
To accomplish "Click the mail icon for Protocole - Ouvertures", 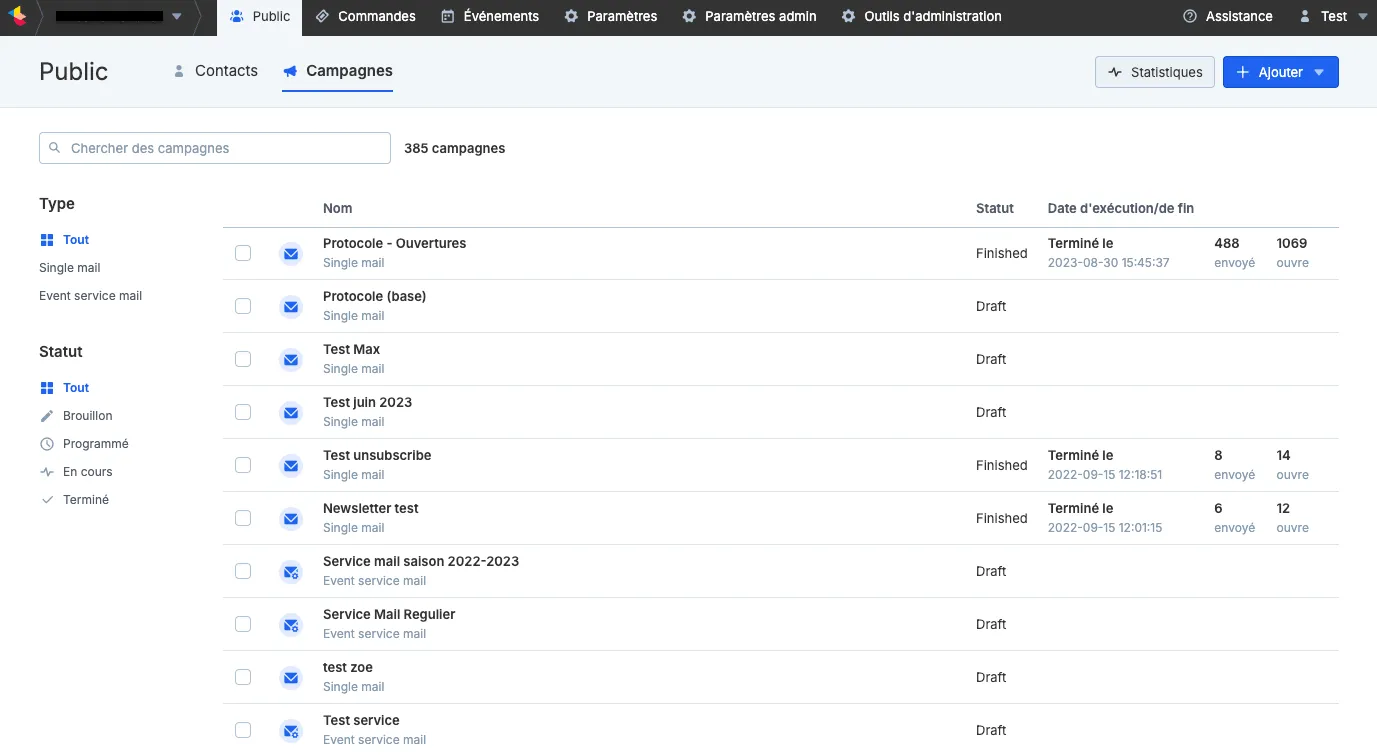I will point(291,254).
